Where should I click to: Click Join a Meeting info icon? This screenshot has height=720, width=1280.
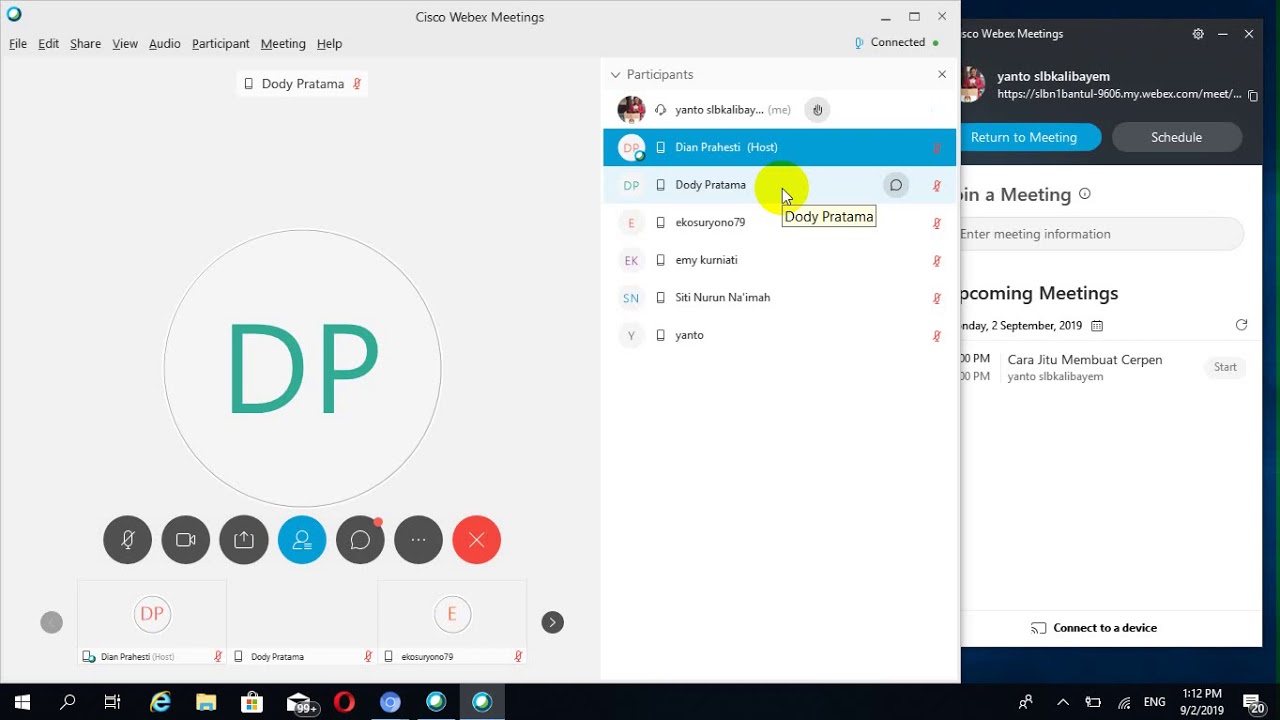coord(1085,194)
